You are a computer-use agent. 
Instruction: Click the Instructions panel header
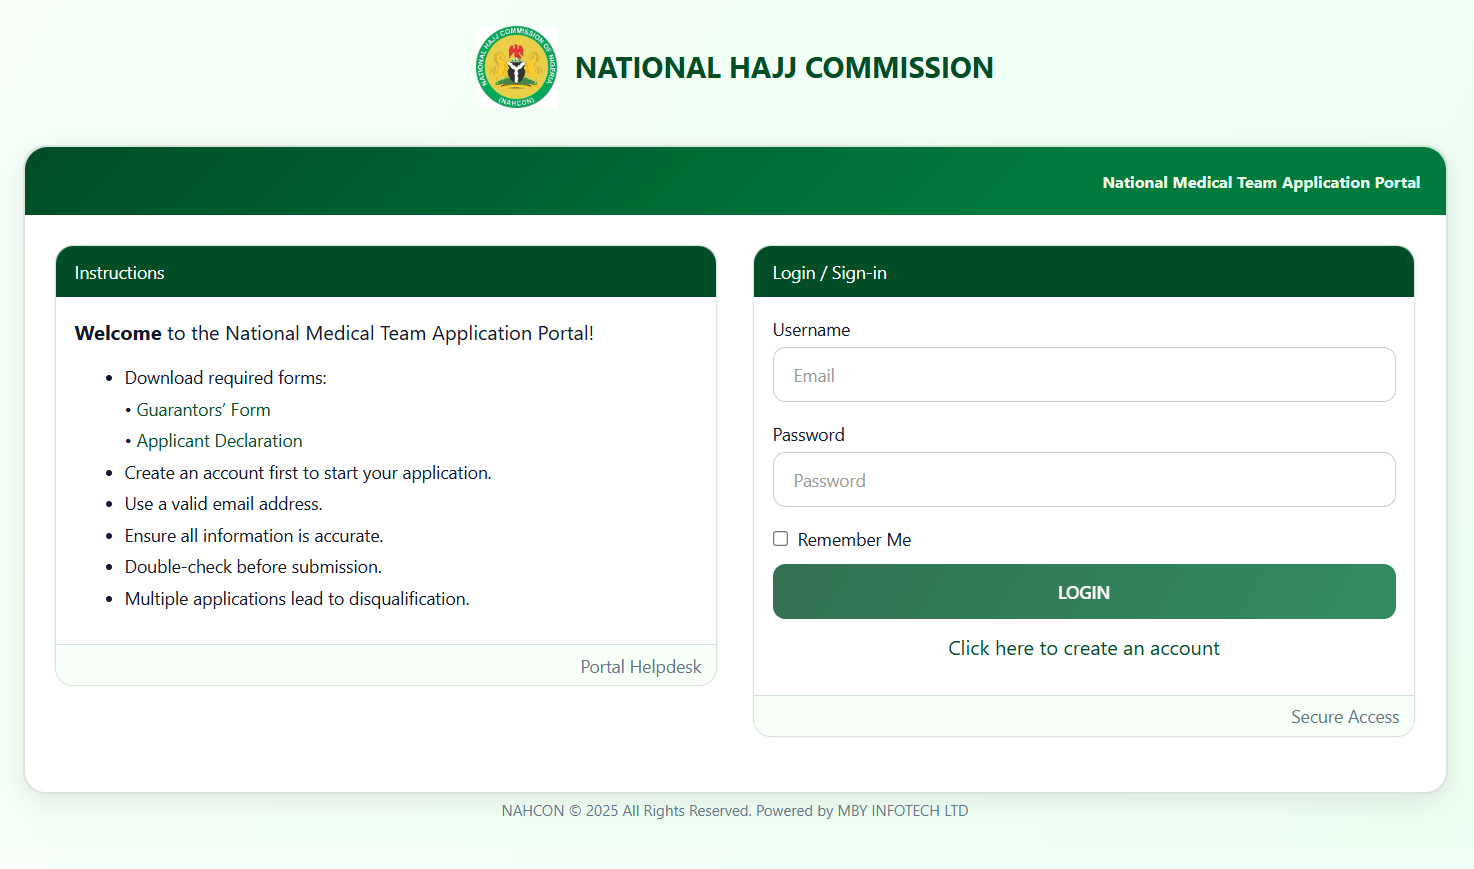coord(386,272)
